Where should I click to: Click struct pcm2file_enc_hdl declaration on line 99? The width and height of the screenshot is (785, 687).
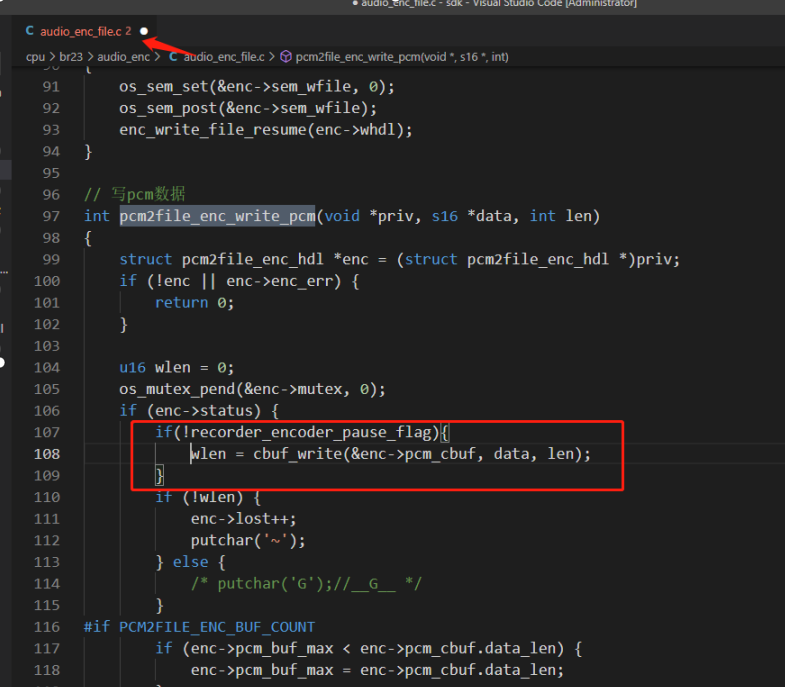400,259
